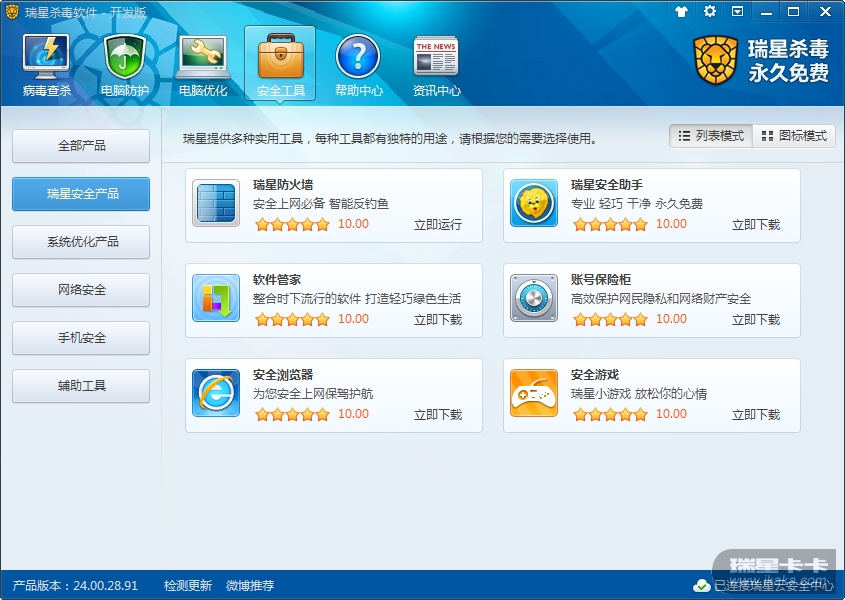
Task: Click description 为您安全上网保驾护航
Action: point(313,394)
